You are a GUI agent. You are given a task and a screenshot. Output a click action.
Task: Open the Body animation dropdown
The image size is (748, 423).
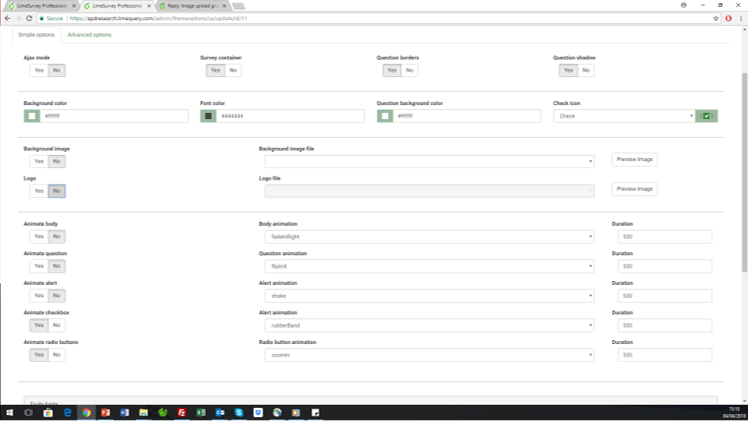tap(427, 237)
